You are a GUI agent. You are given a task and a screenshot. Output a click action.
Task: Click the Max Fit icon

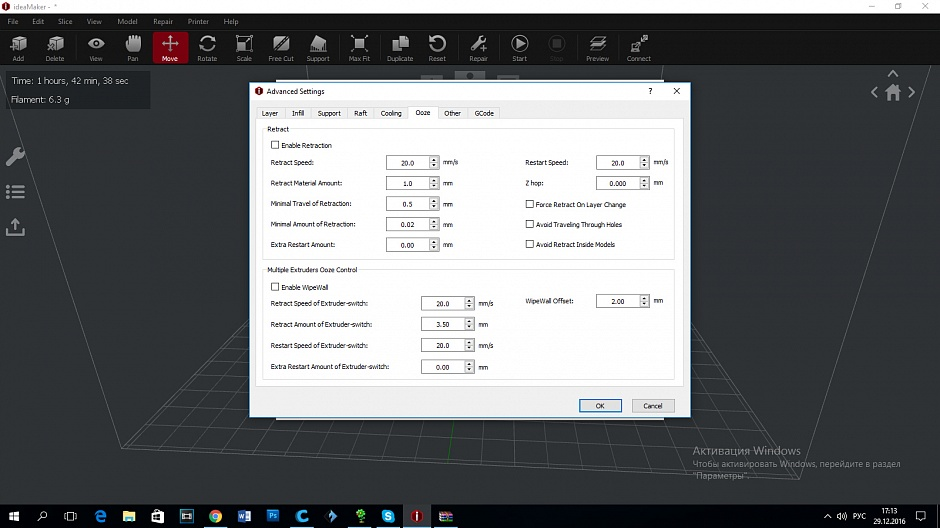360,47
